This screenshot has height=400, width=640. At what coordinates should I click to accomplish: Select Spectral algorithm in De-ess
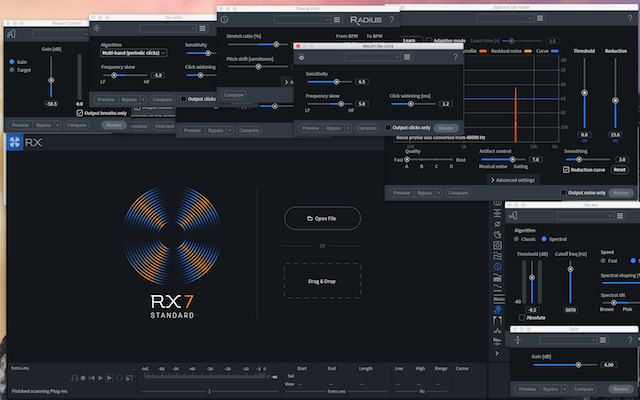tap(544, 239)
